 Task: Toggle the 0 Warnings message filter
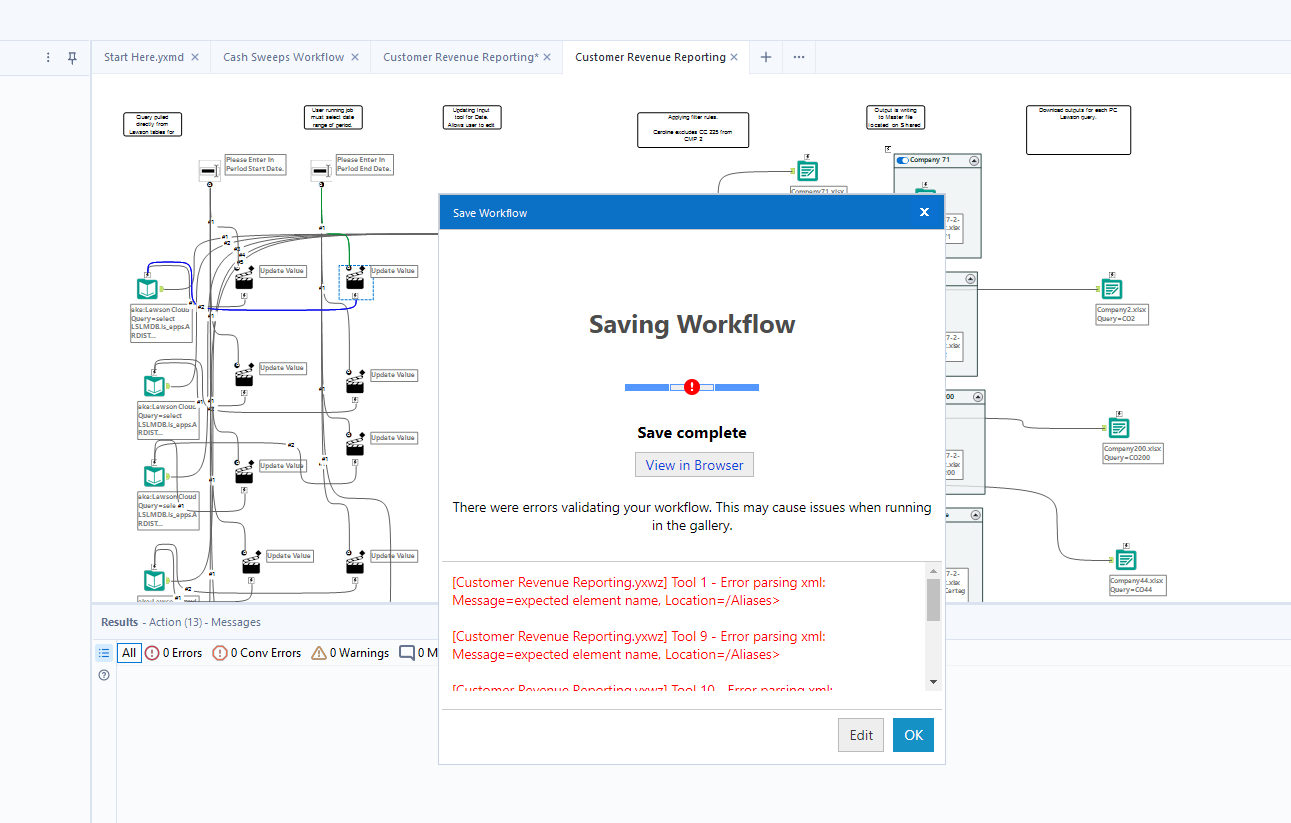(349, 652)
